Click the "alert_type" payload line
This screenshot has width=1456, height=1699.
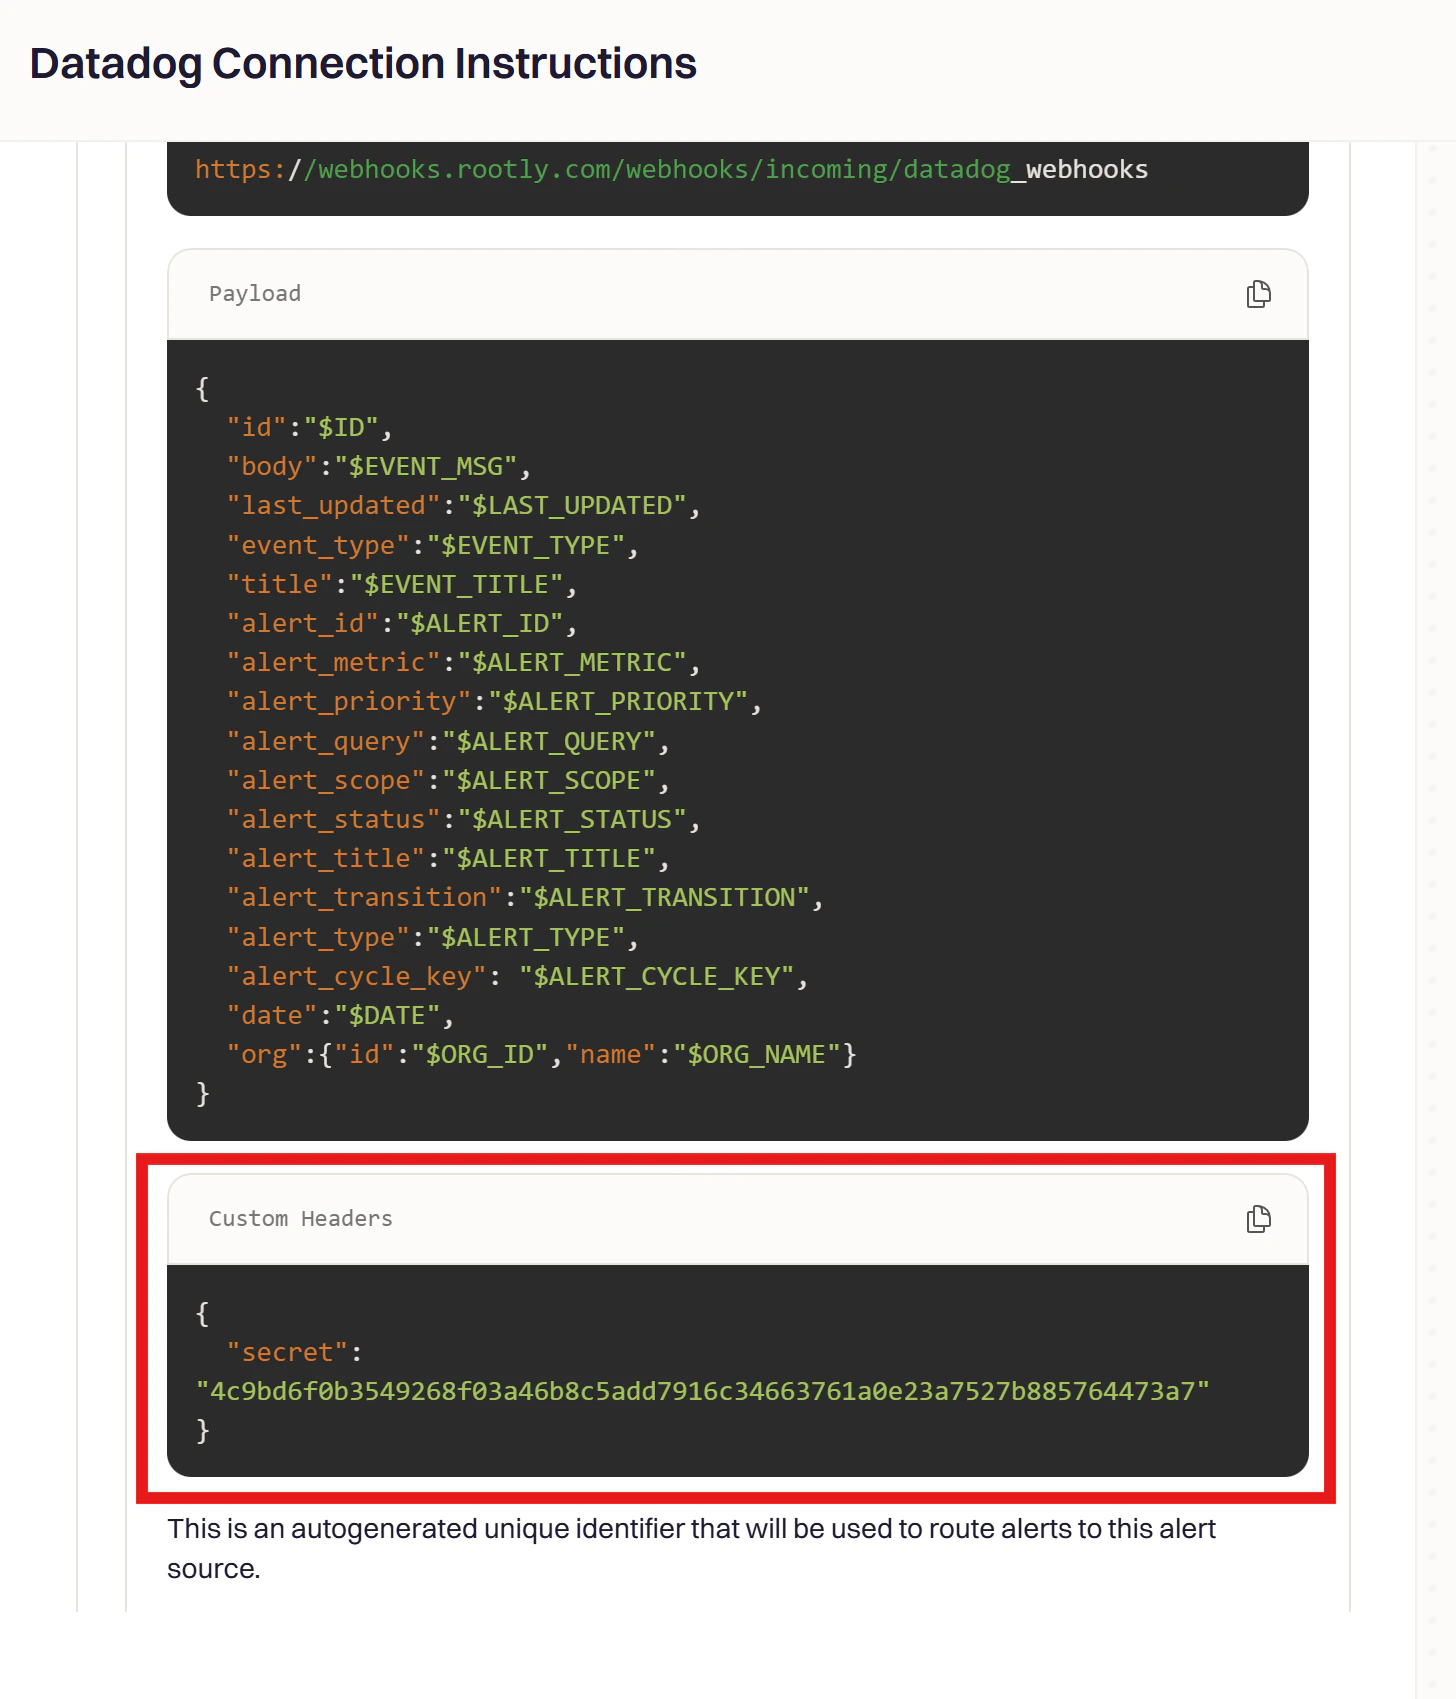coord(432,937)
